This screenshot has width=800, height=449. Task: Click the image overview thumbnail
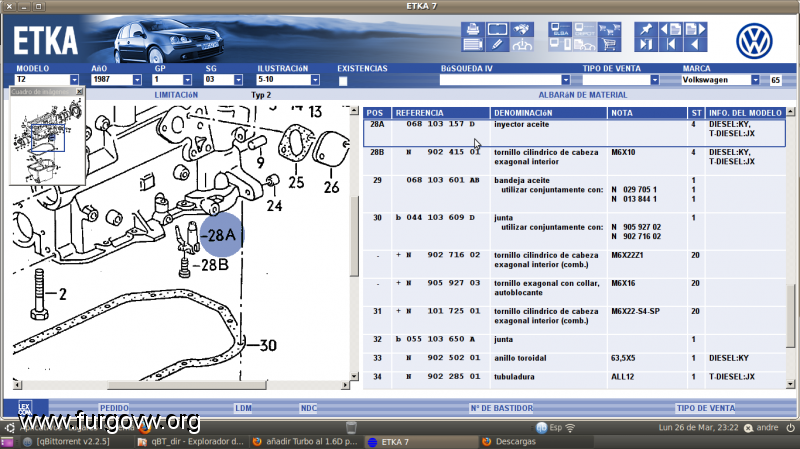click(47, 140)
